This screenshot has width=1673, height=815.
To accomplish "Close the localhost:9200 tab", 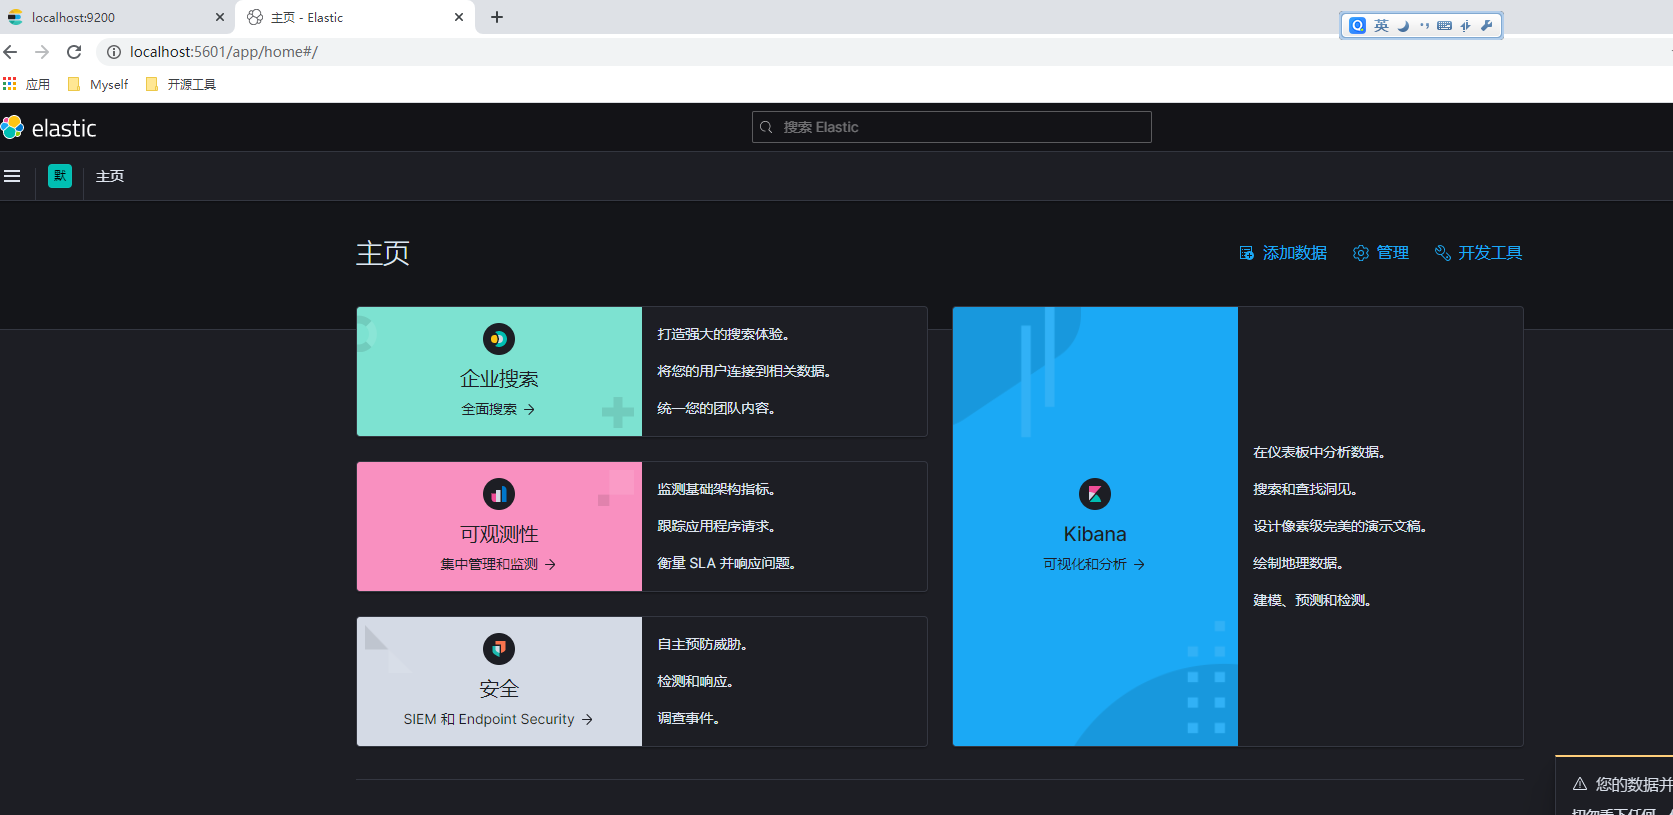I will [220, 17].
